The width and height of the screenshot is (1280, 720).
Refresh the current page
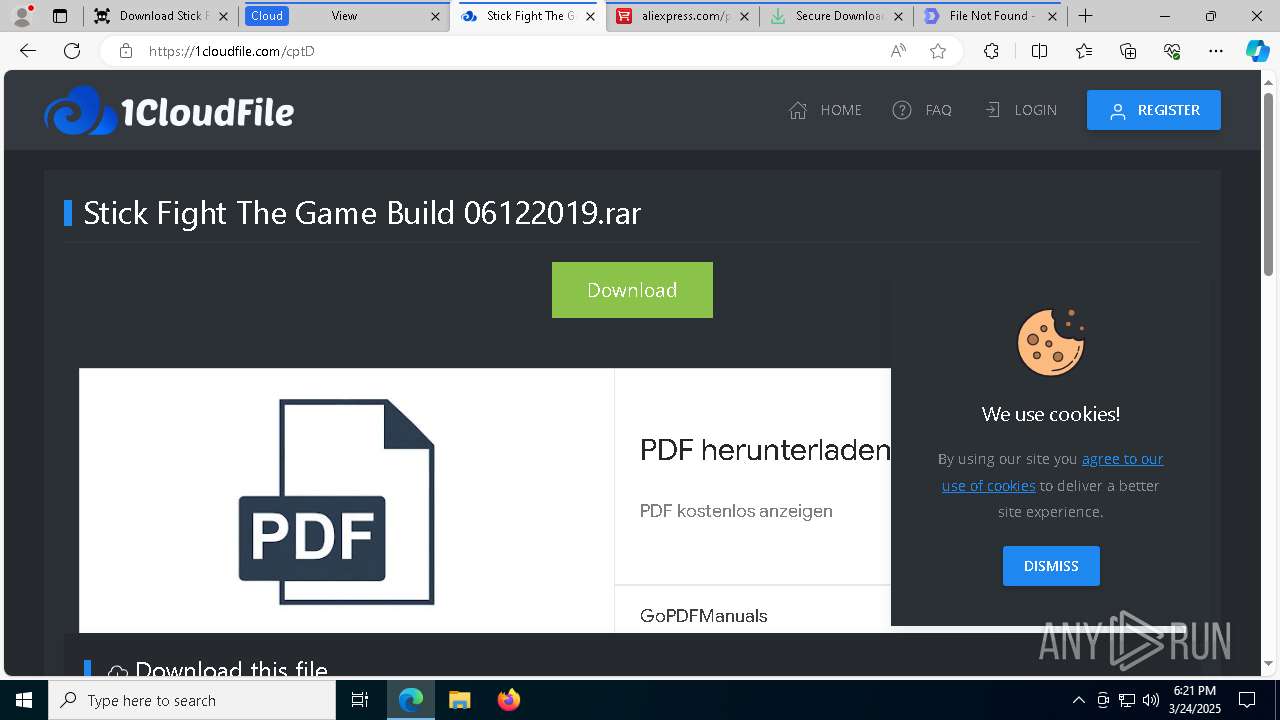coord(72,51)
